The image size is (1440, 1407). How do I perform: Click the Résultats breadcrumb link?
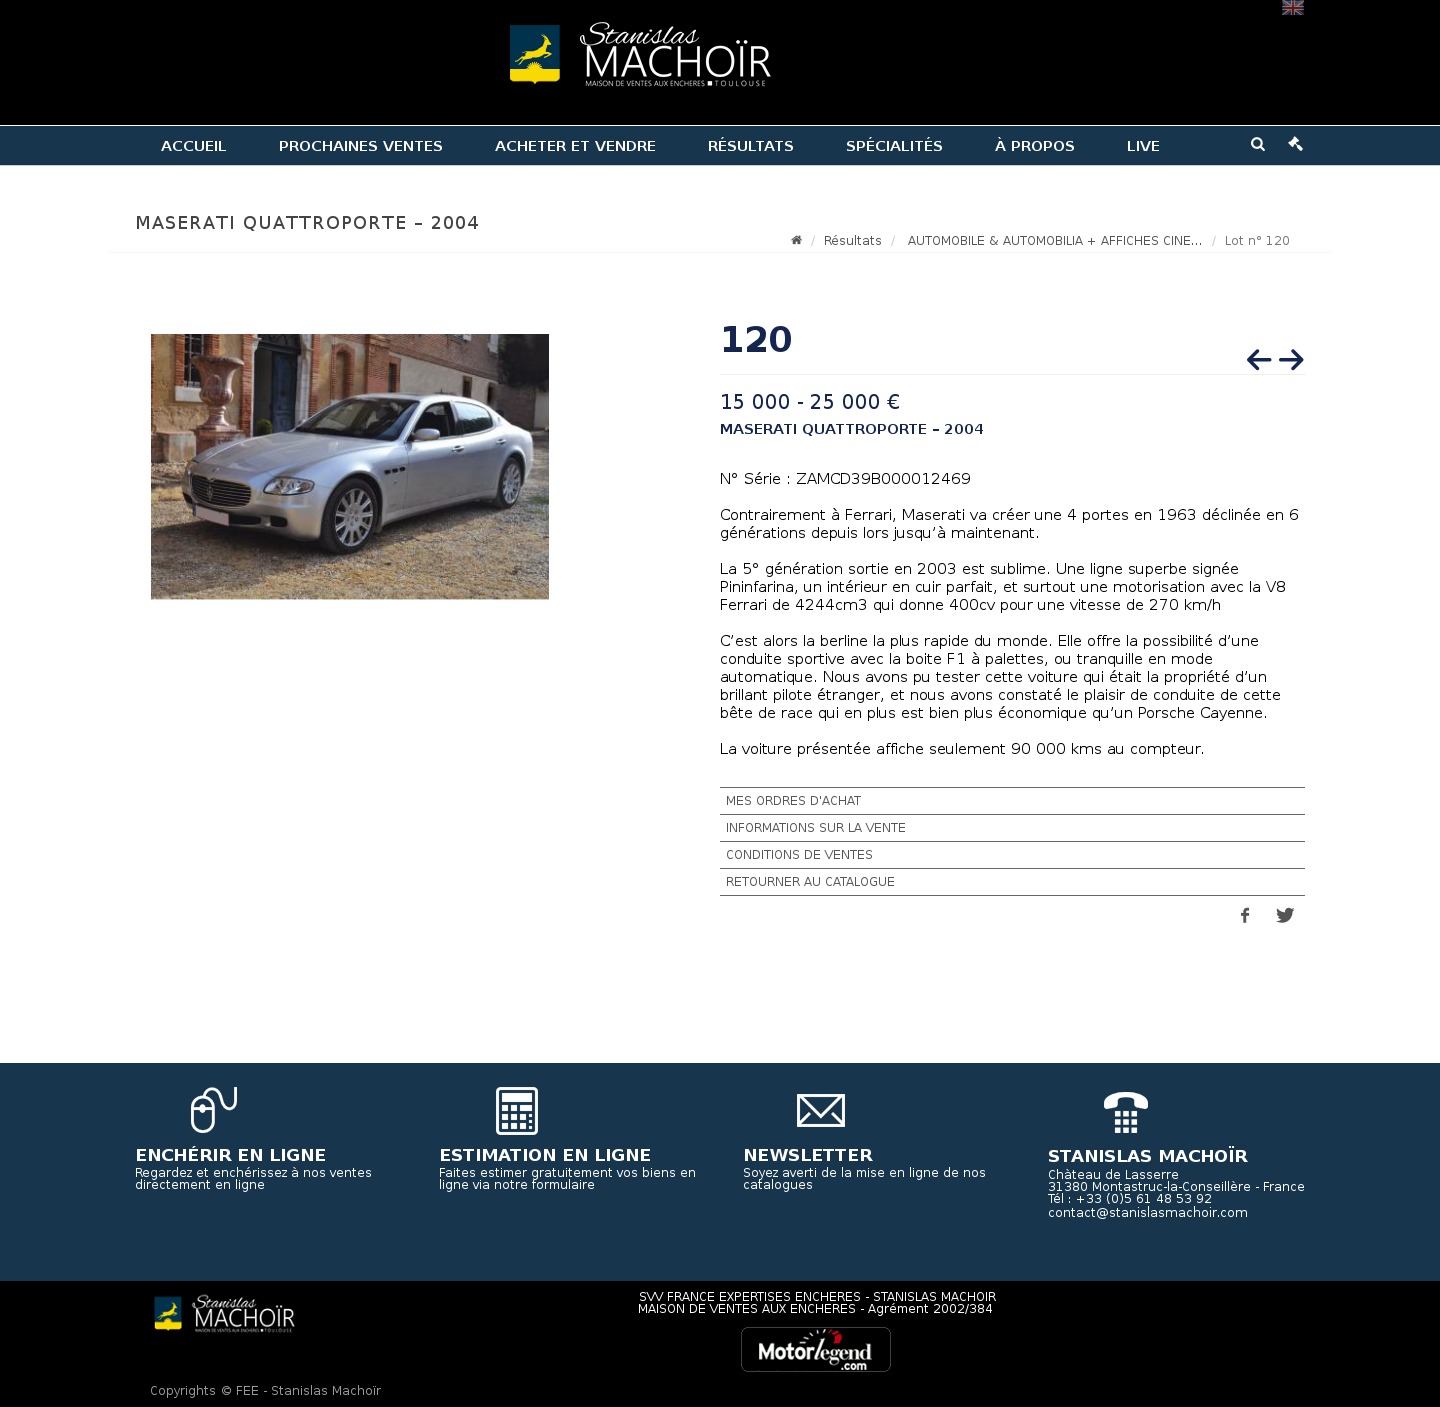point(853,241)
